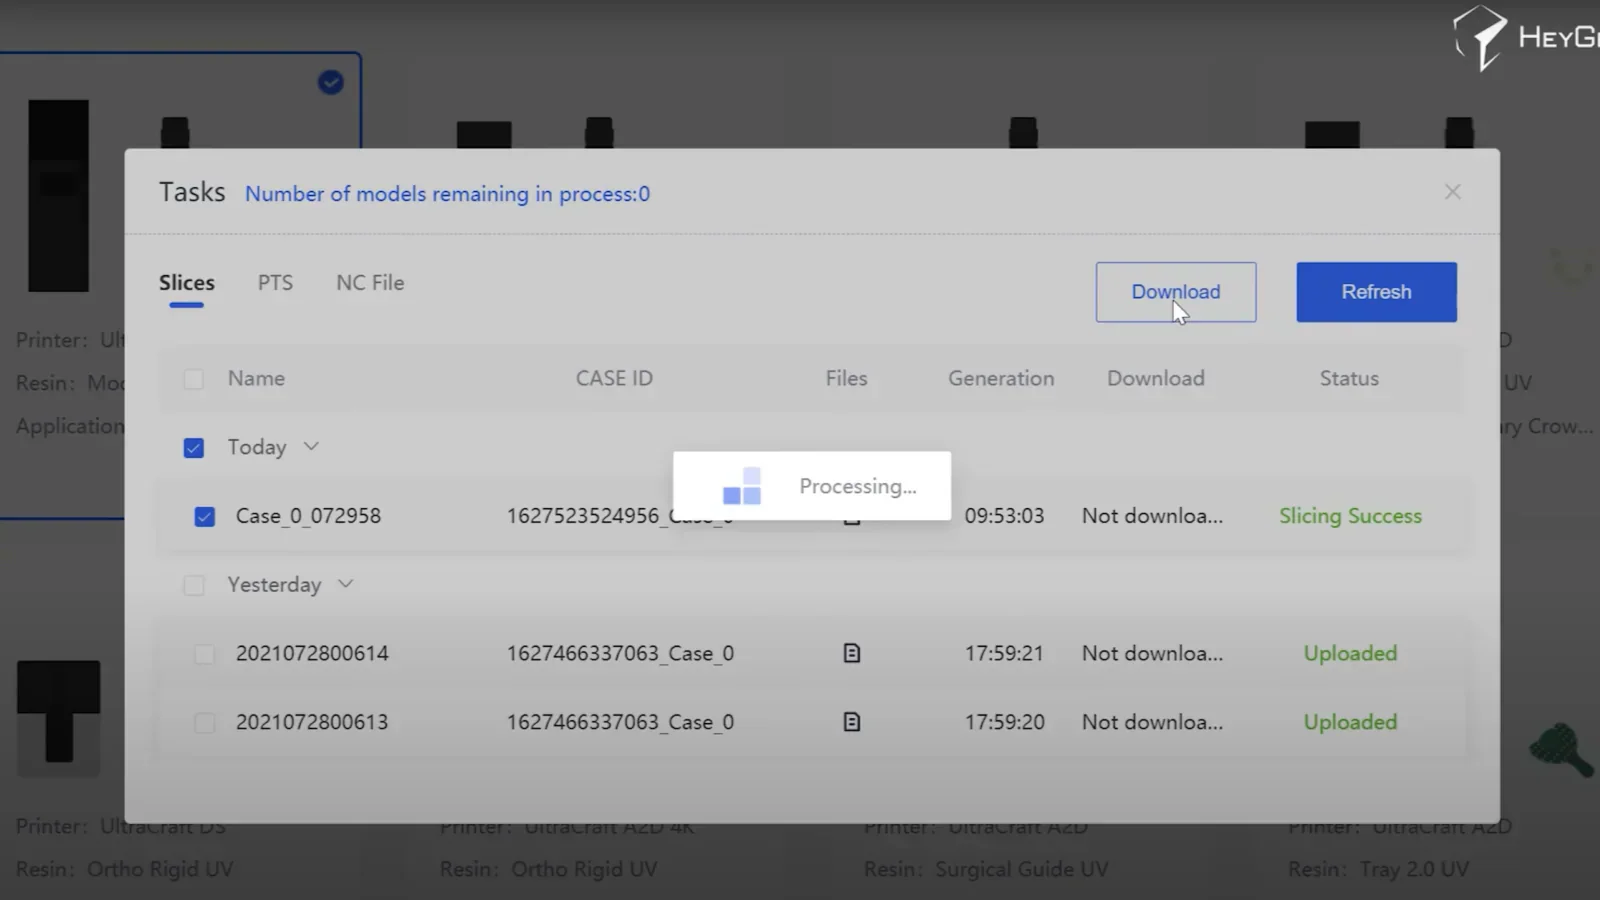This screenshot has width=1600, height=900.
Task: Click the document icon beside 2021072800614
Action: point(851,653)
